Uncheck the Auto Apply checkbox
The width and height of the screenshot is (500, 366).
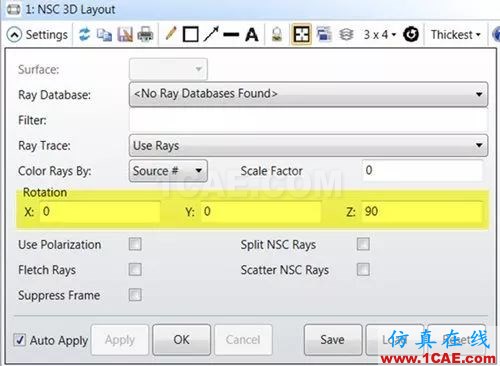point(20,340)
